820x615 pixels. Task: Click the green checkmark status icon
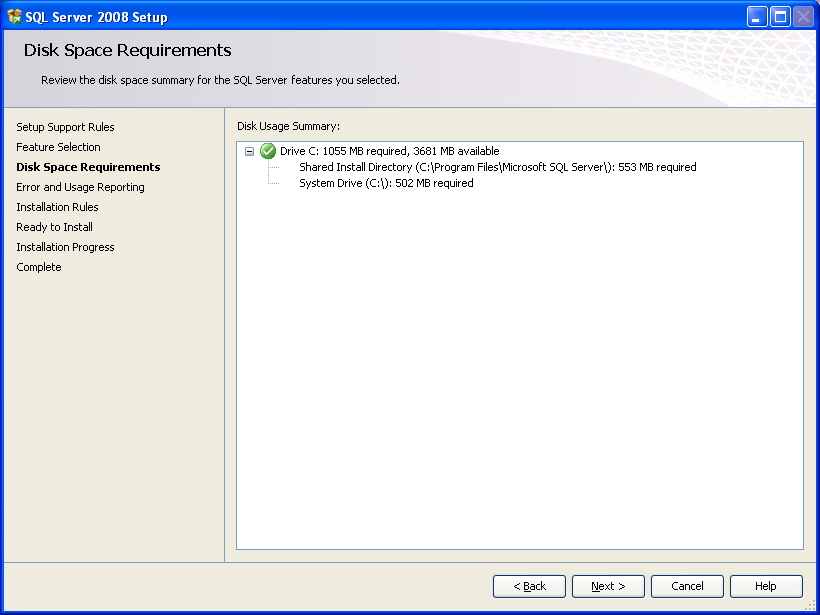click(268, 151)
